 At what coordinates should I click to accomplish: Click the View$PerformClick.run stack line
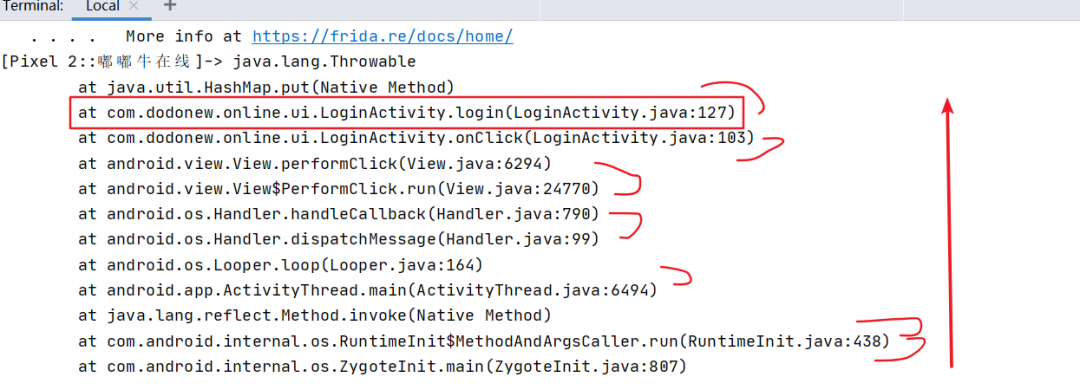pyautogui.click(x=338, y=189)
